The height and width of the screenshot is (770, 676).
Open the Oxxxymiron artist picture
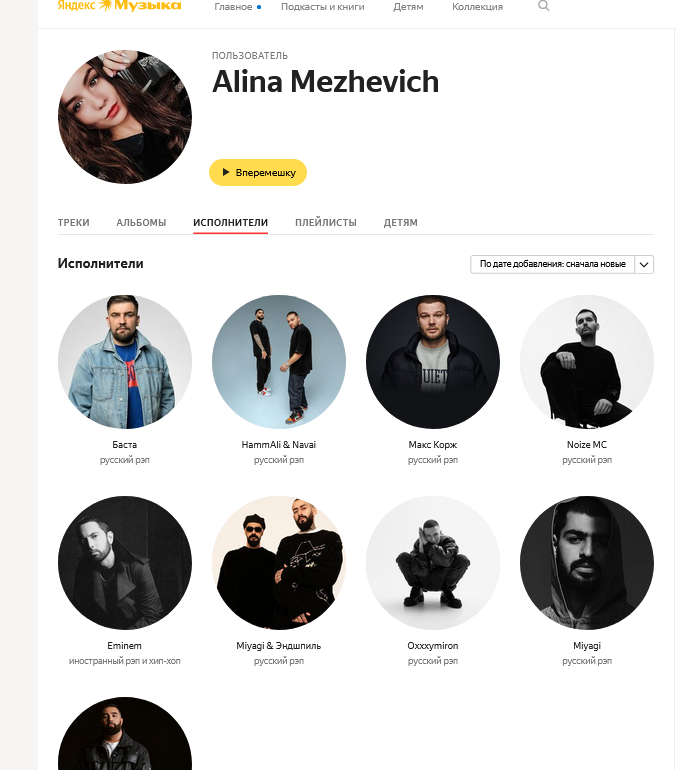(x=433, y=563)
